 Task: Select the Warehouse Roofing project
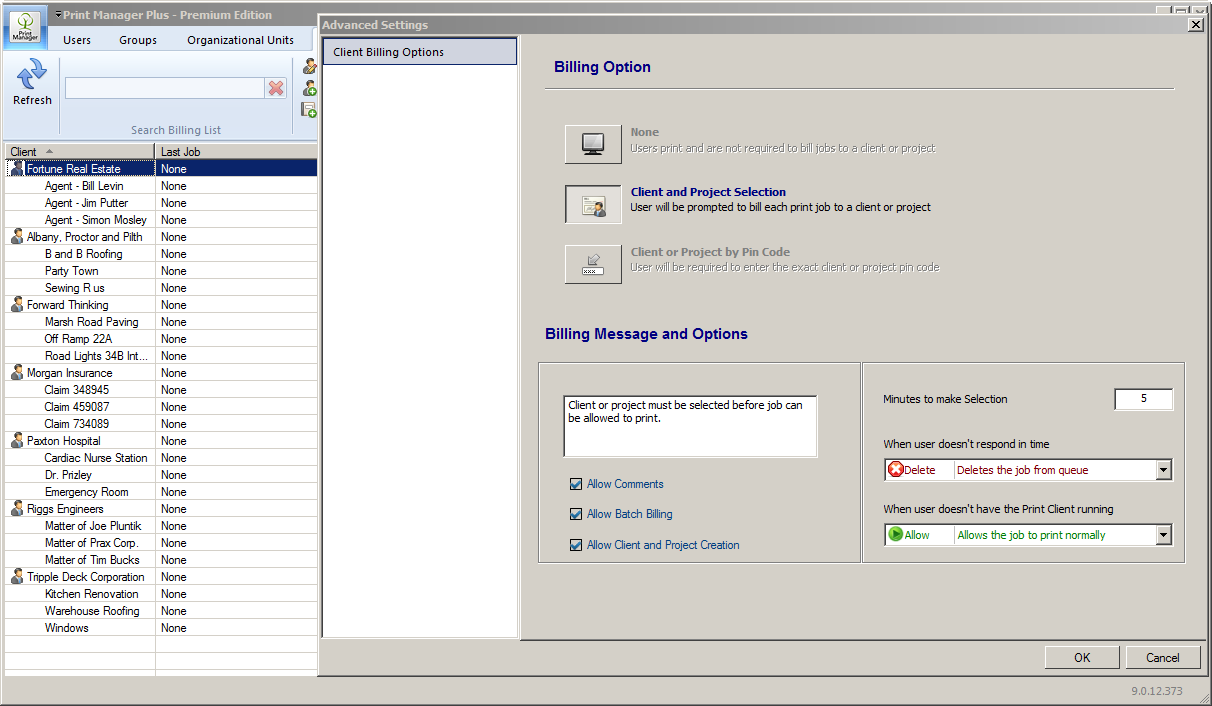point(161,611)
